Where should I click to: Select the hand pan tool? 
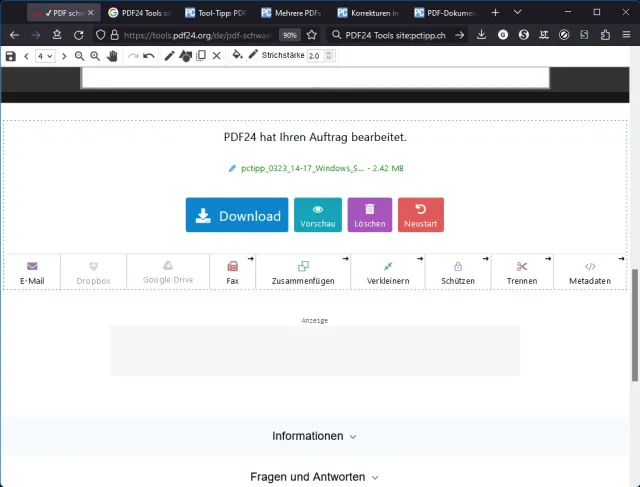click(x=112, y=56)
